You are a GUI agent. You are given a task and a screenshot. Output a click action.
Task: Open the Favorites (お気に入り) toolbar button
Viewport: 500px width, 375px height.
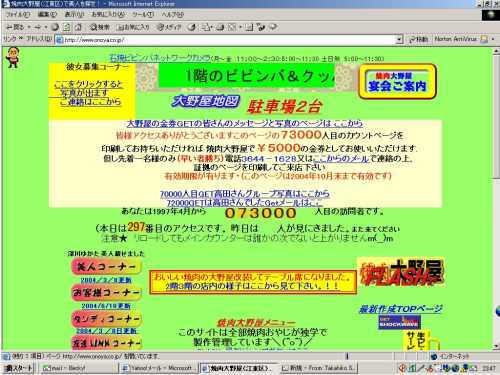click(x=134, y=27)
